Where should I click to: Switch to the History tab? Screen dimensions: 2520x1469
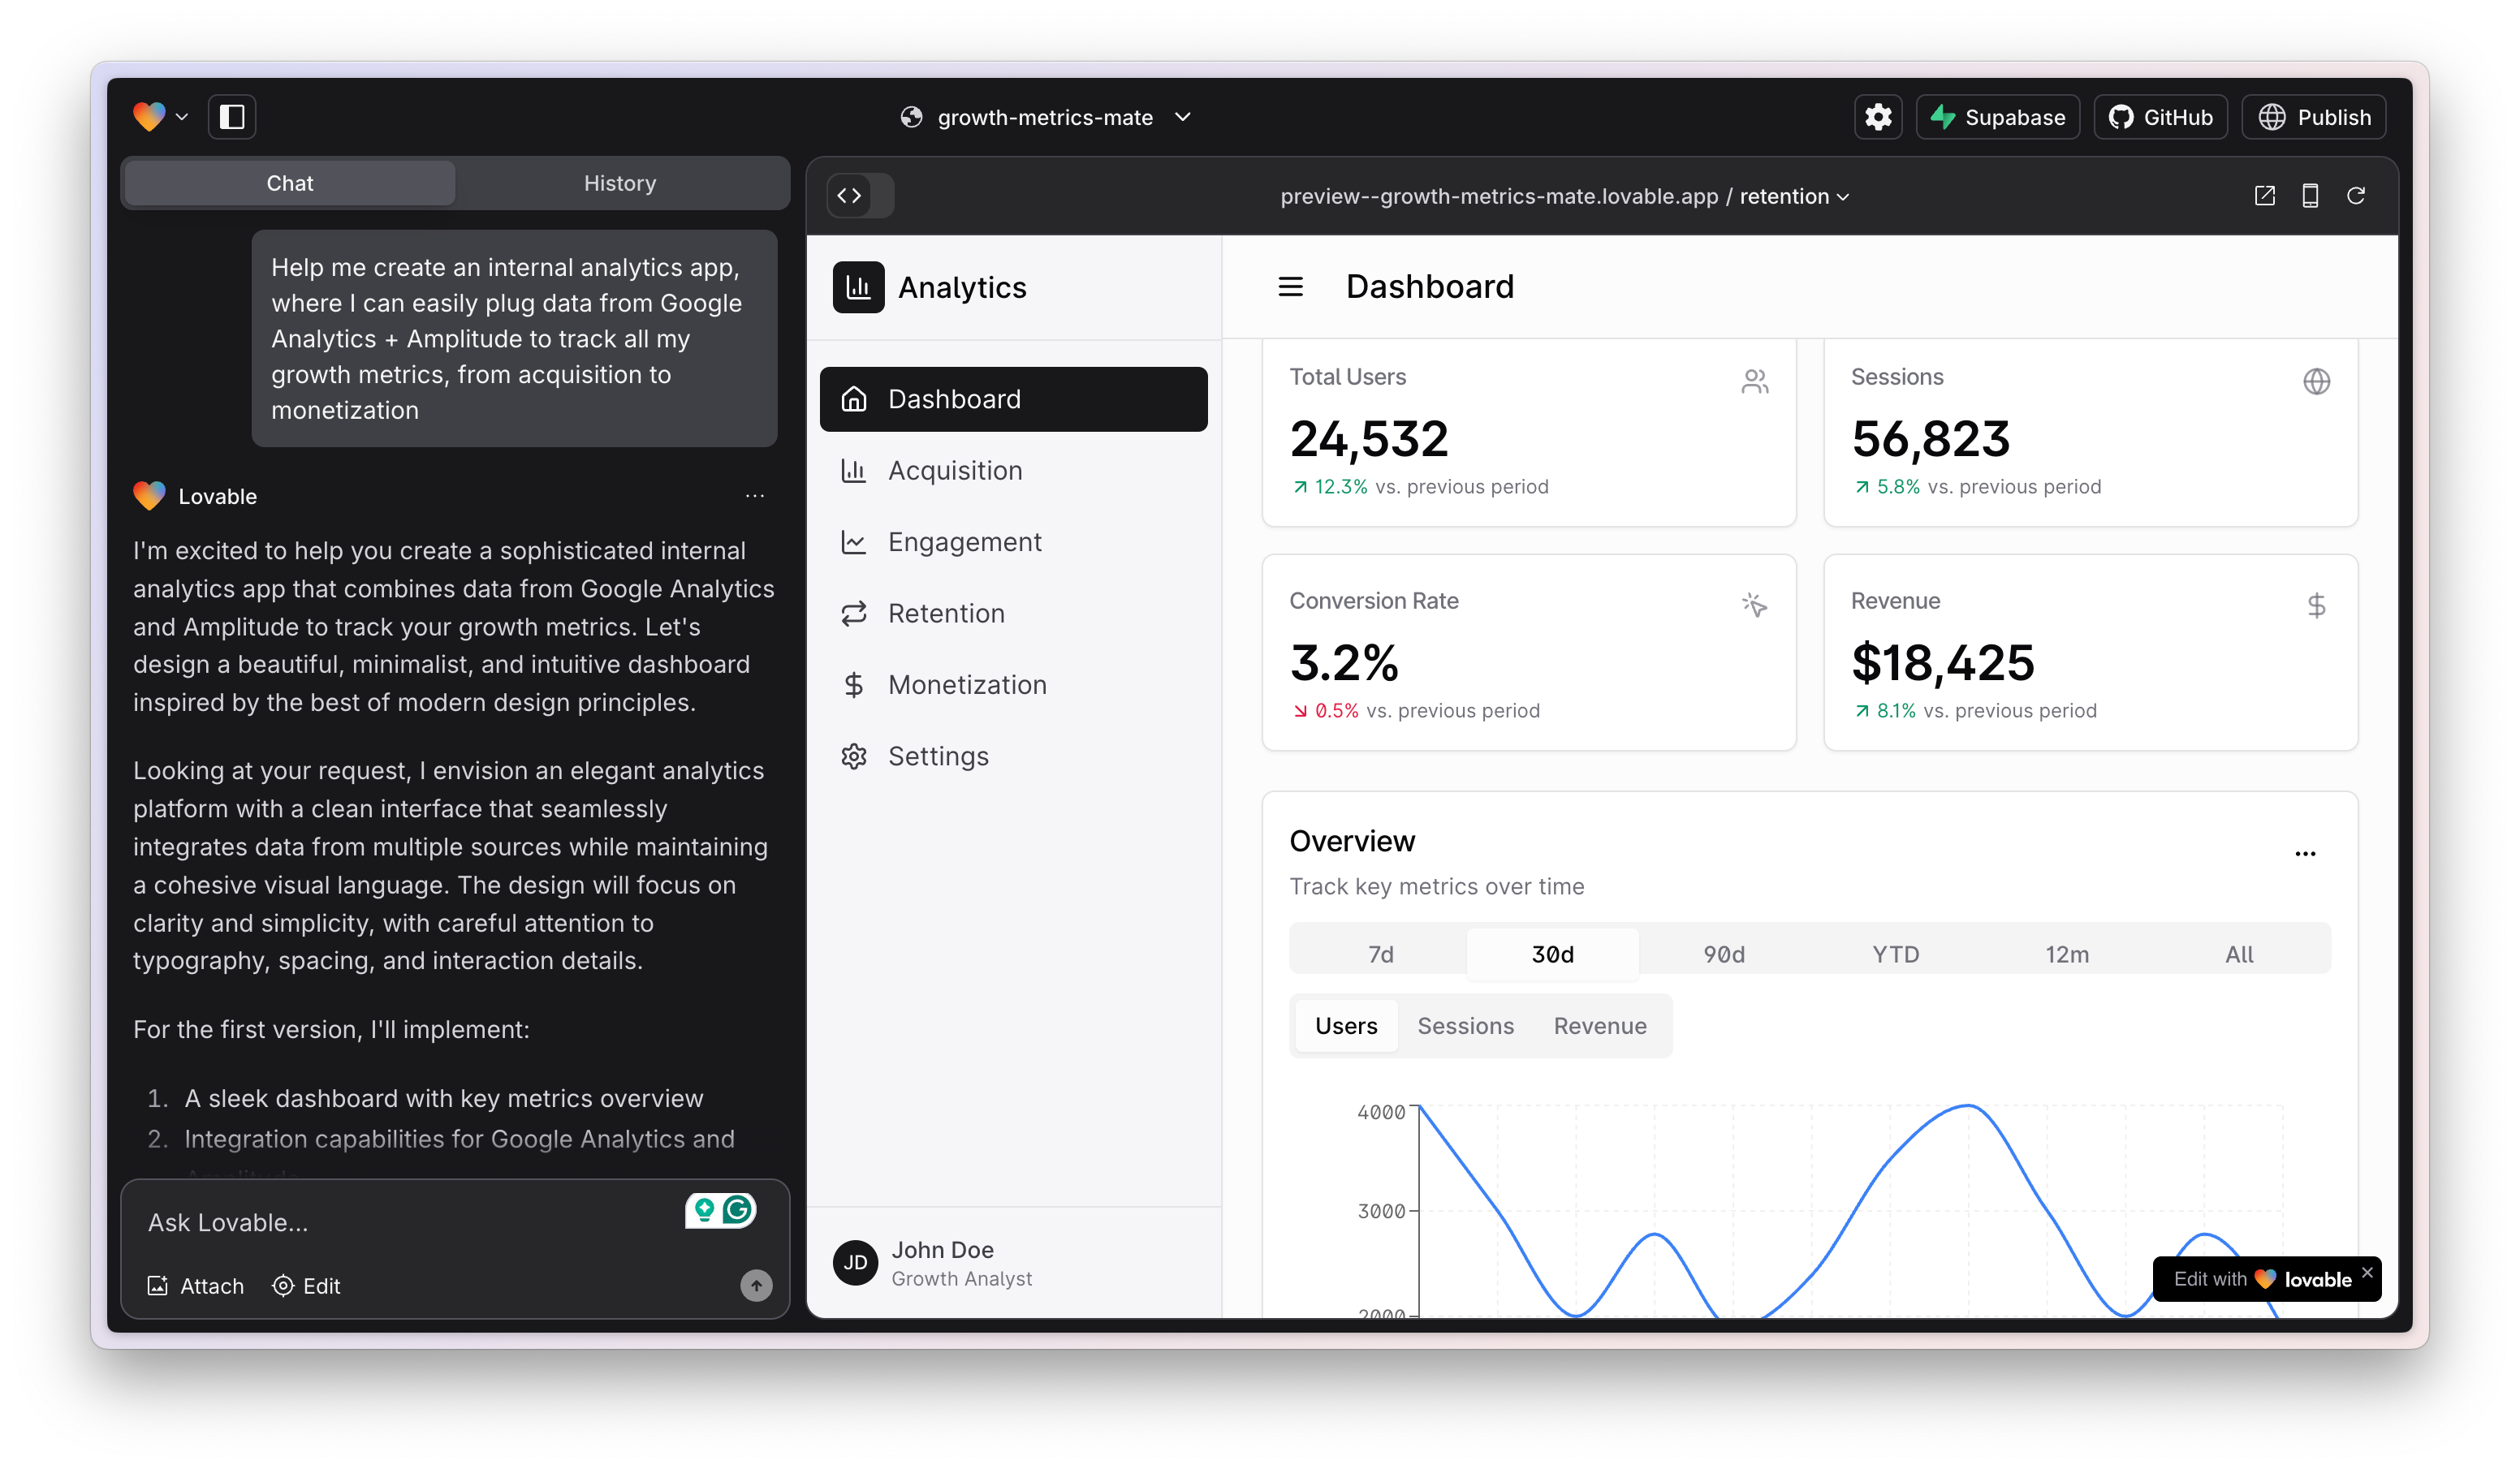(x=620, y=183)
